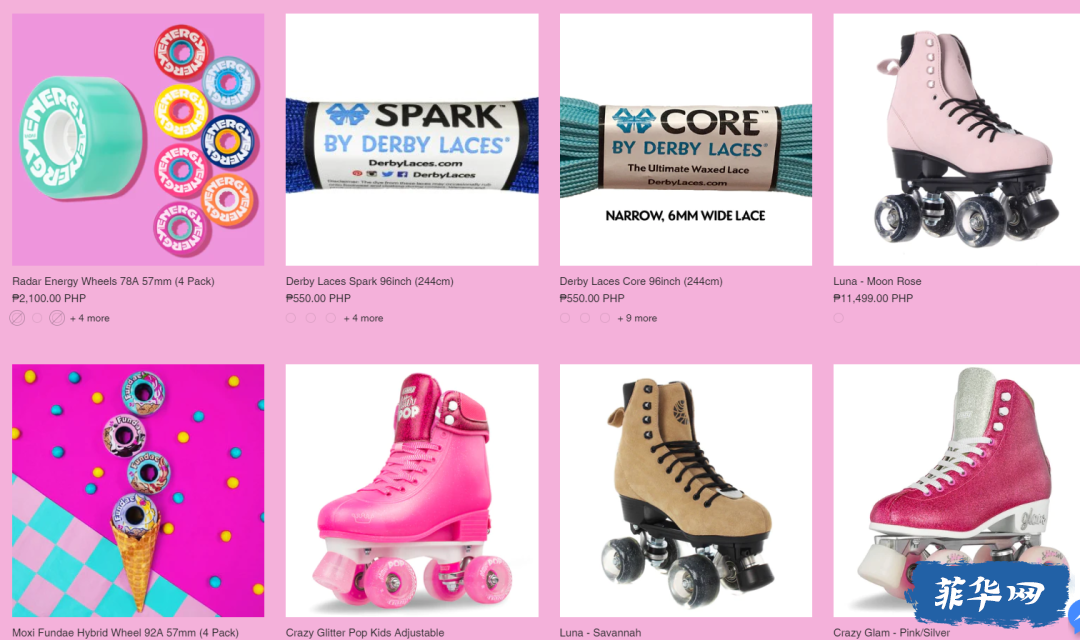Select second color swatch under Radar Energy Wheels
The height and width of the screenshot is (640, 1080).
pos(37,318)
